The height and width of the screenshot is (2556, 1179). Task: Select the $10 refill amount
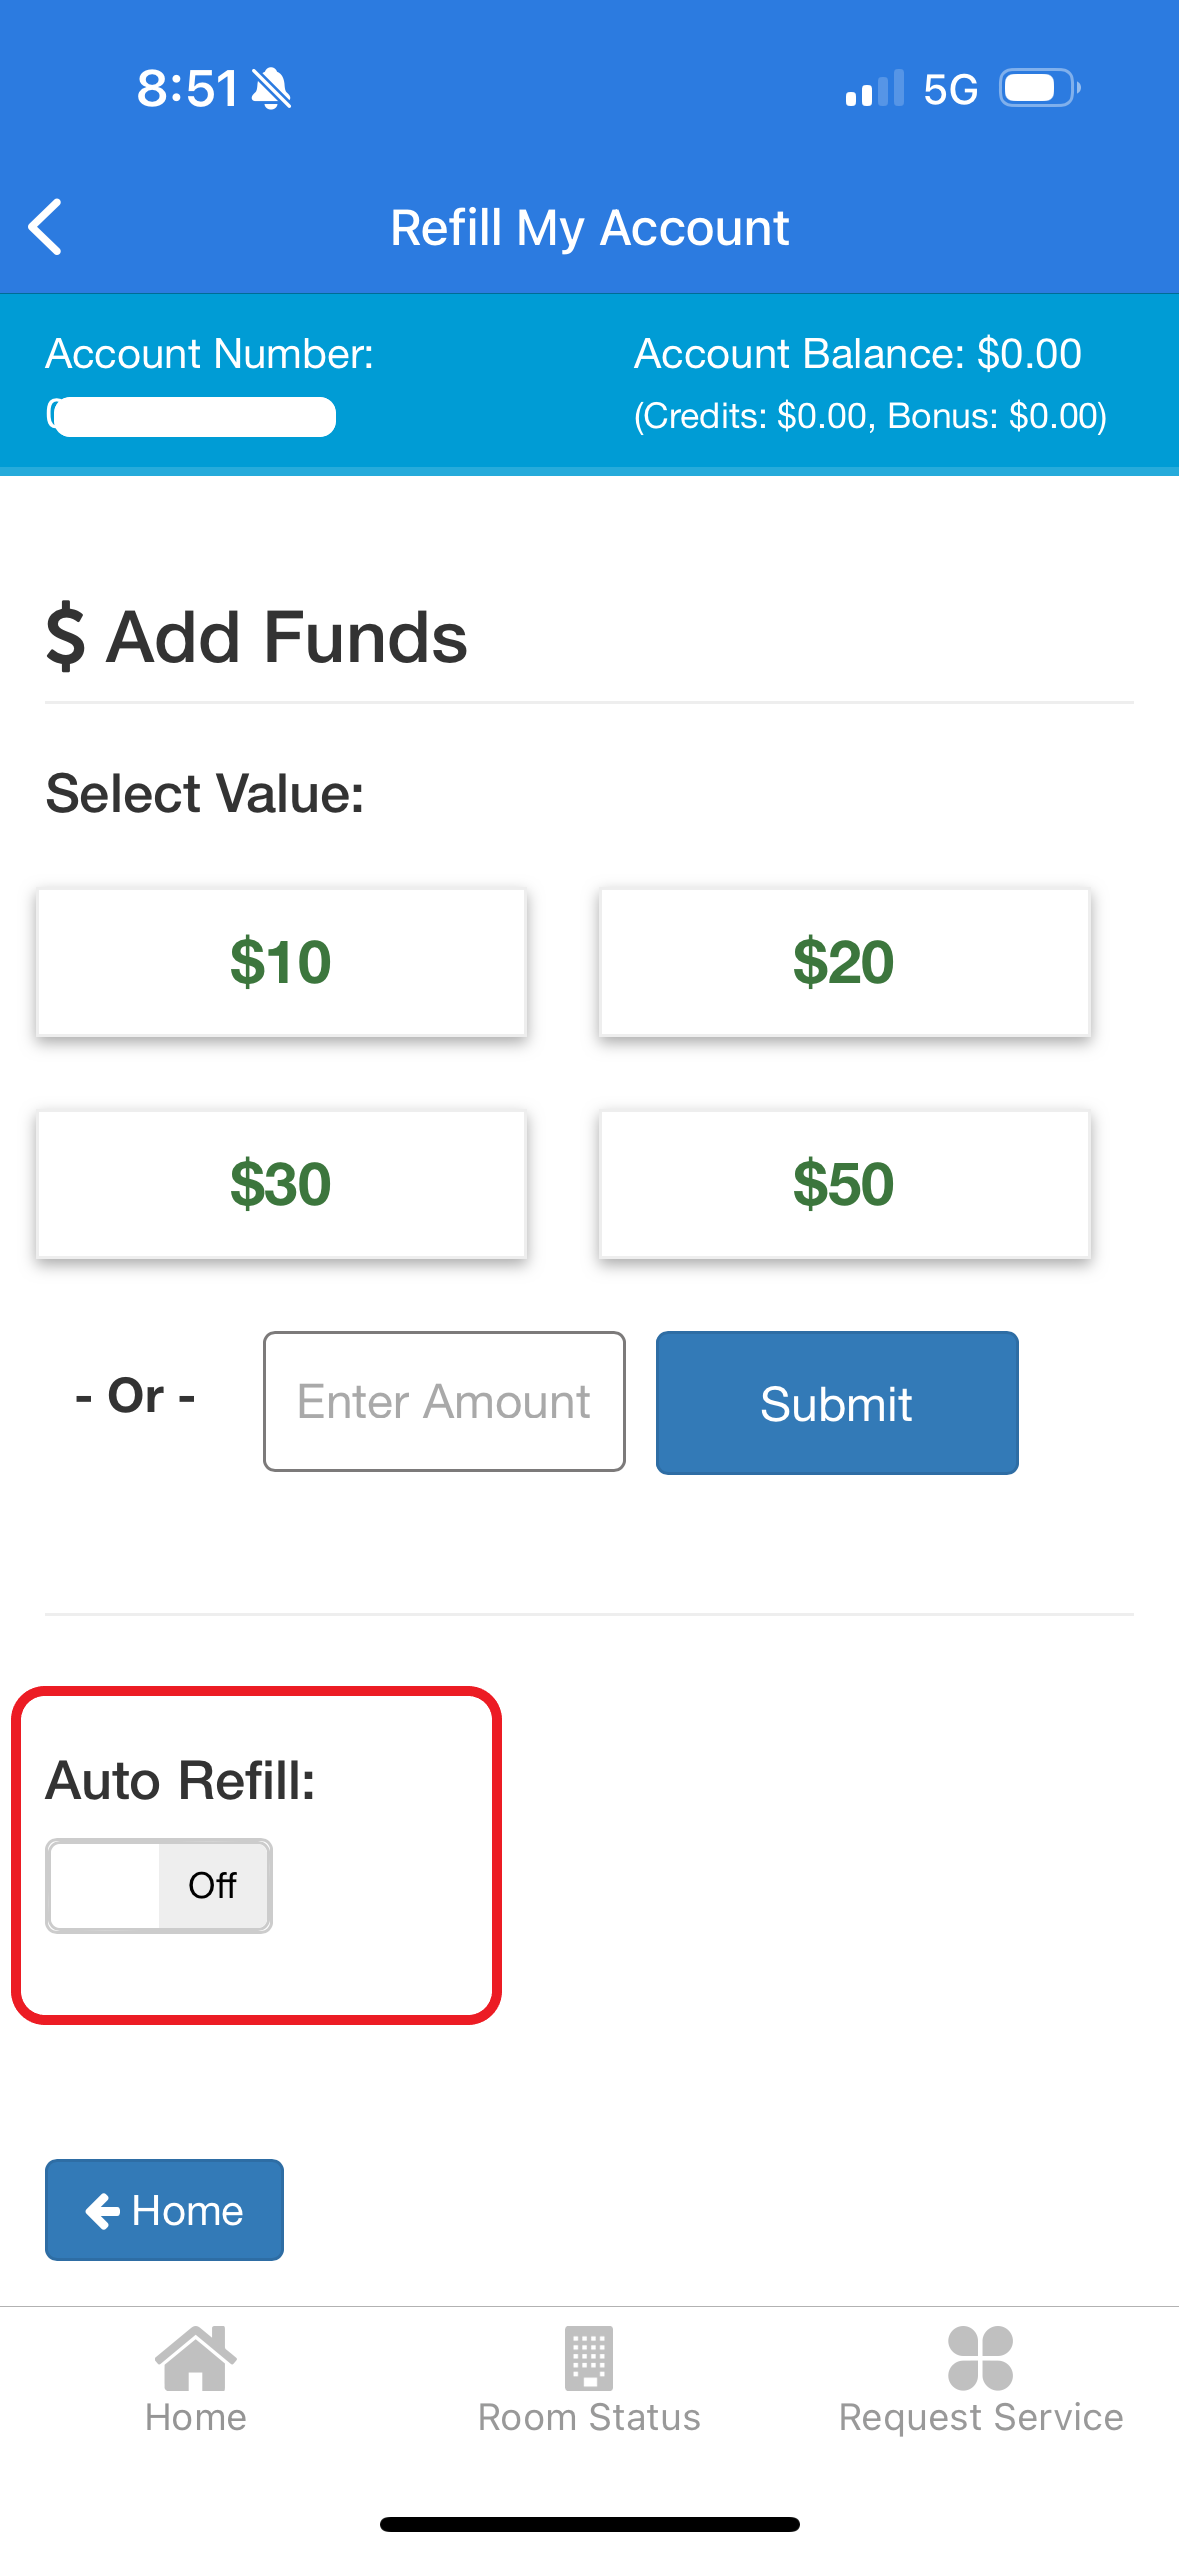point(281,961)
